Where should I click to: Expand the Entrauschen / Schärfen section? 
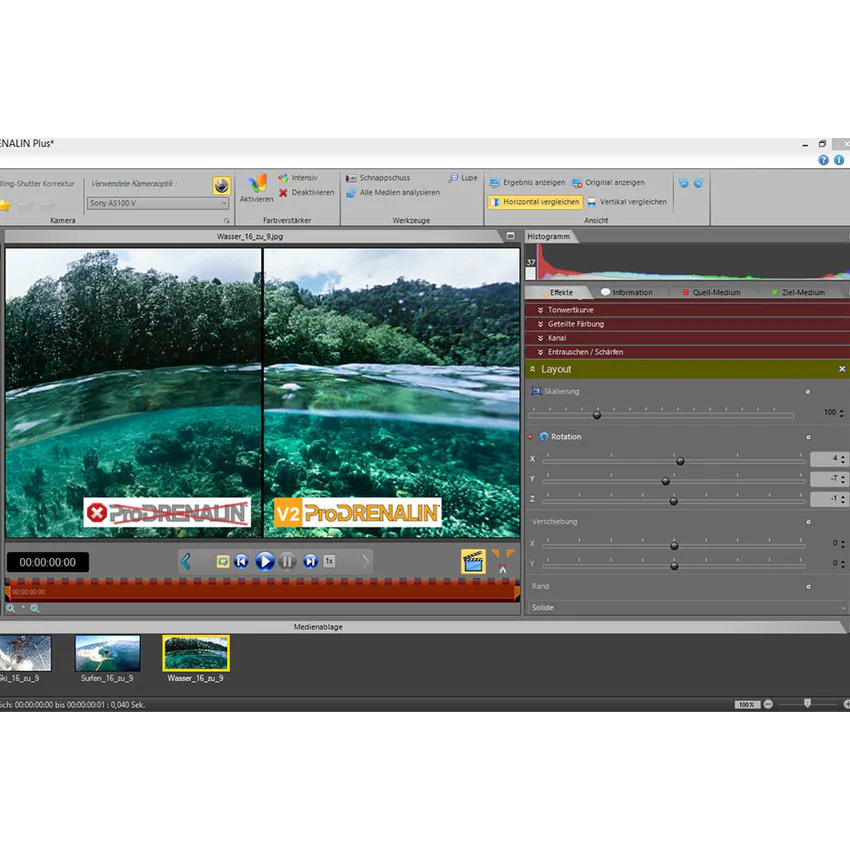click(x=687, y=352)
